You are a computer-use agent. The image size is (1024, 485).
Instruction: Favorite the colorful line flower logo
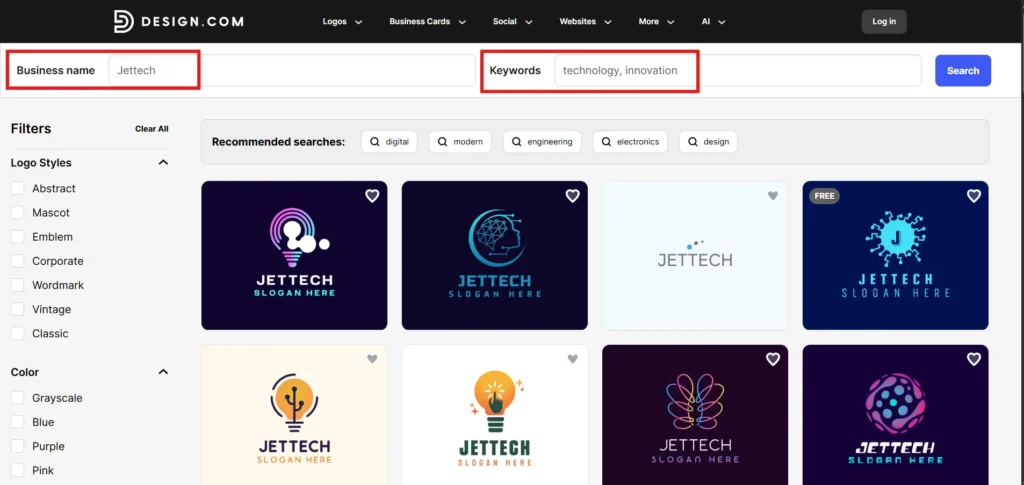click(772, 359)
